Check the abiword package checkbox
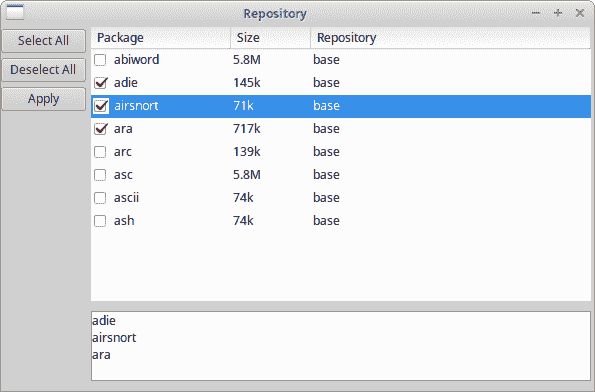 [x=100, y=60]
